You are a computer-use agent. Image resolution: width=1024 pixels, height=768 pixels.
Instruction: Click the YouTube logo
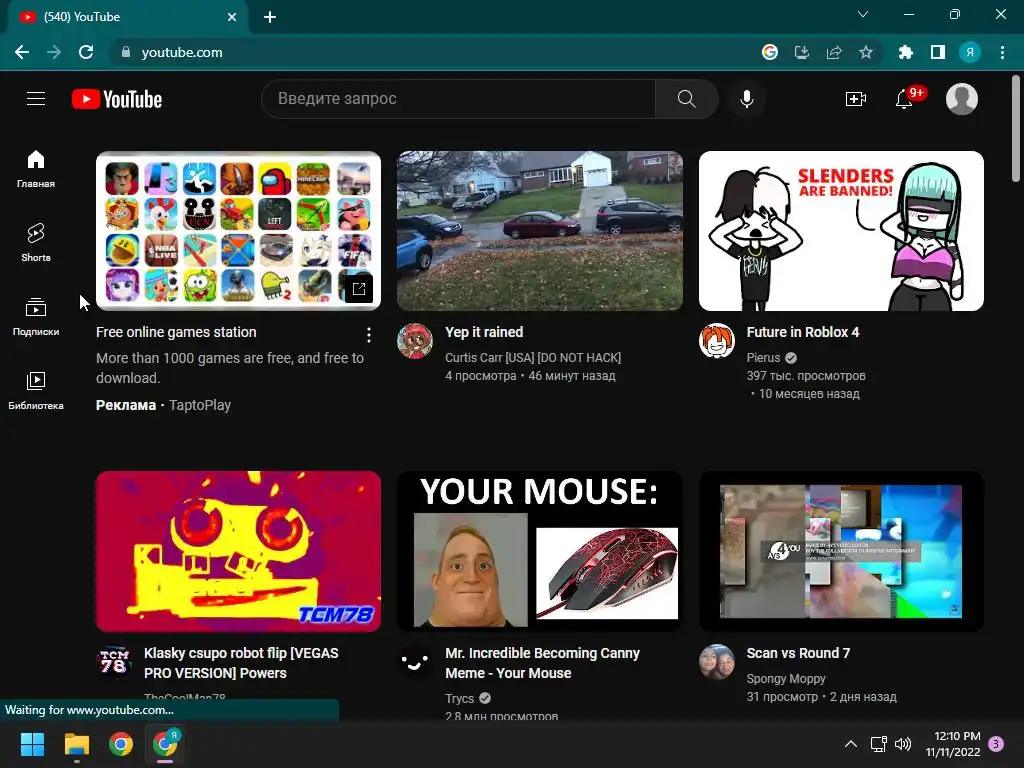tap(117, 99)
